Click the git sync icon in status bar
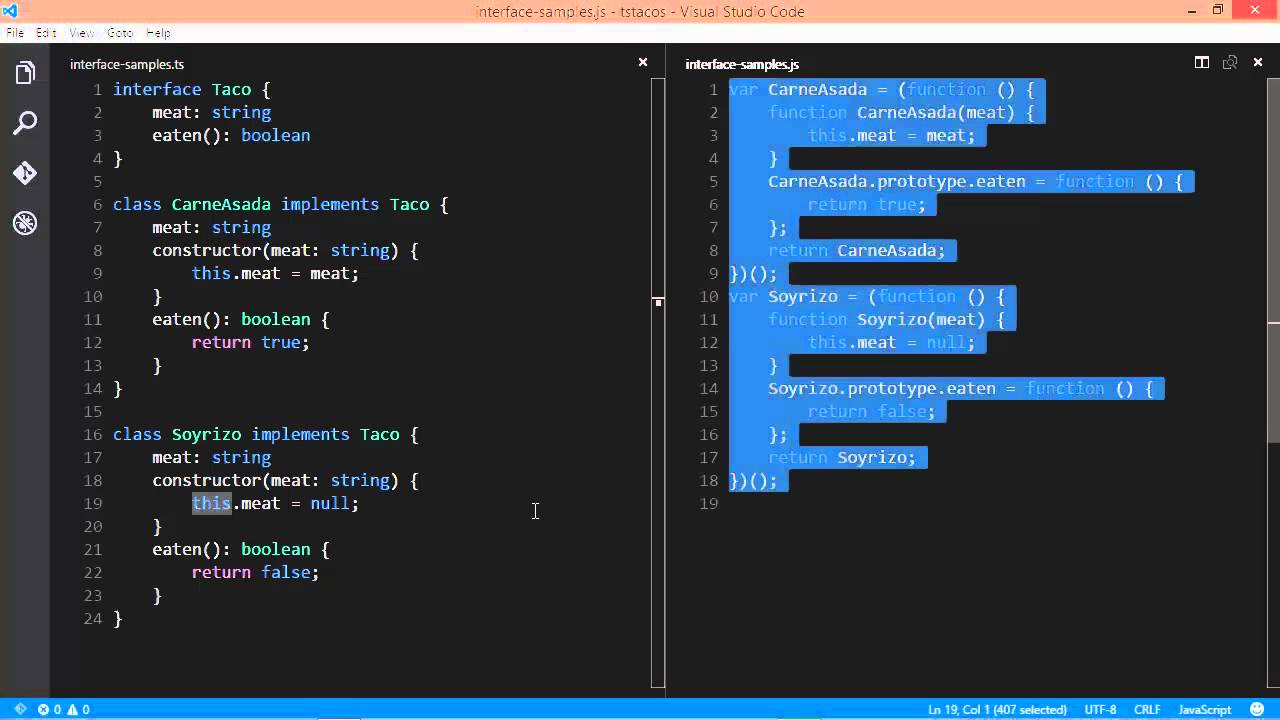The height and width of the screenshot is (720, 1280). point(19,709)
